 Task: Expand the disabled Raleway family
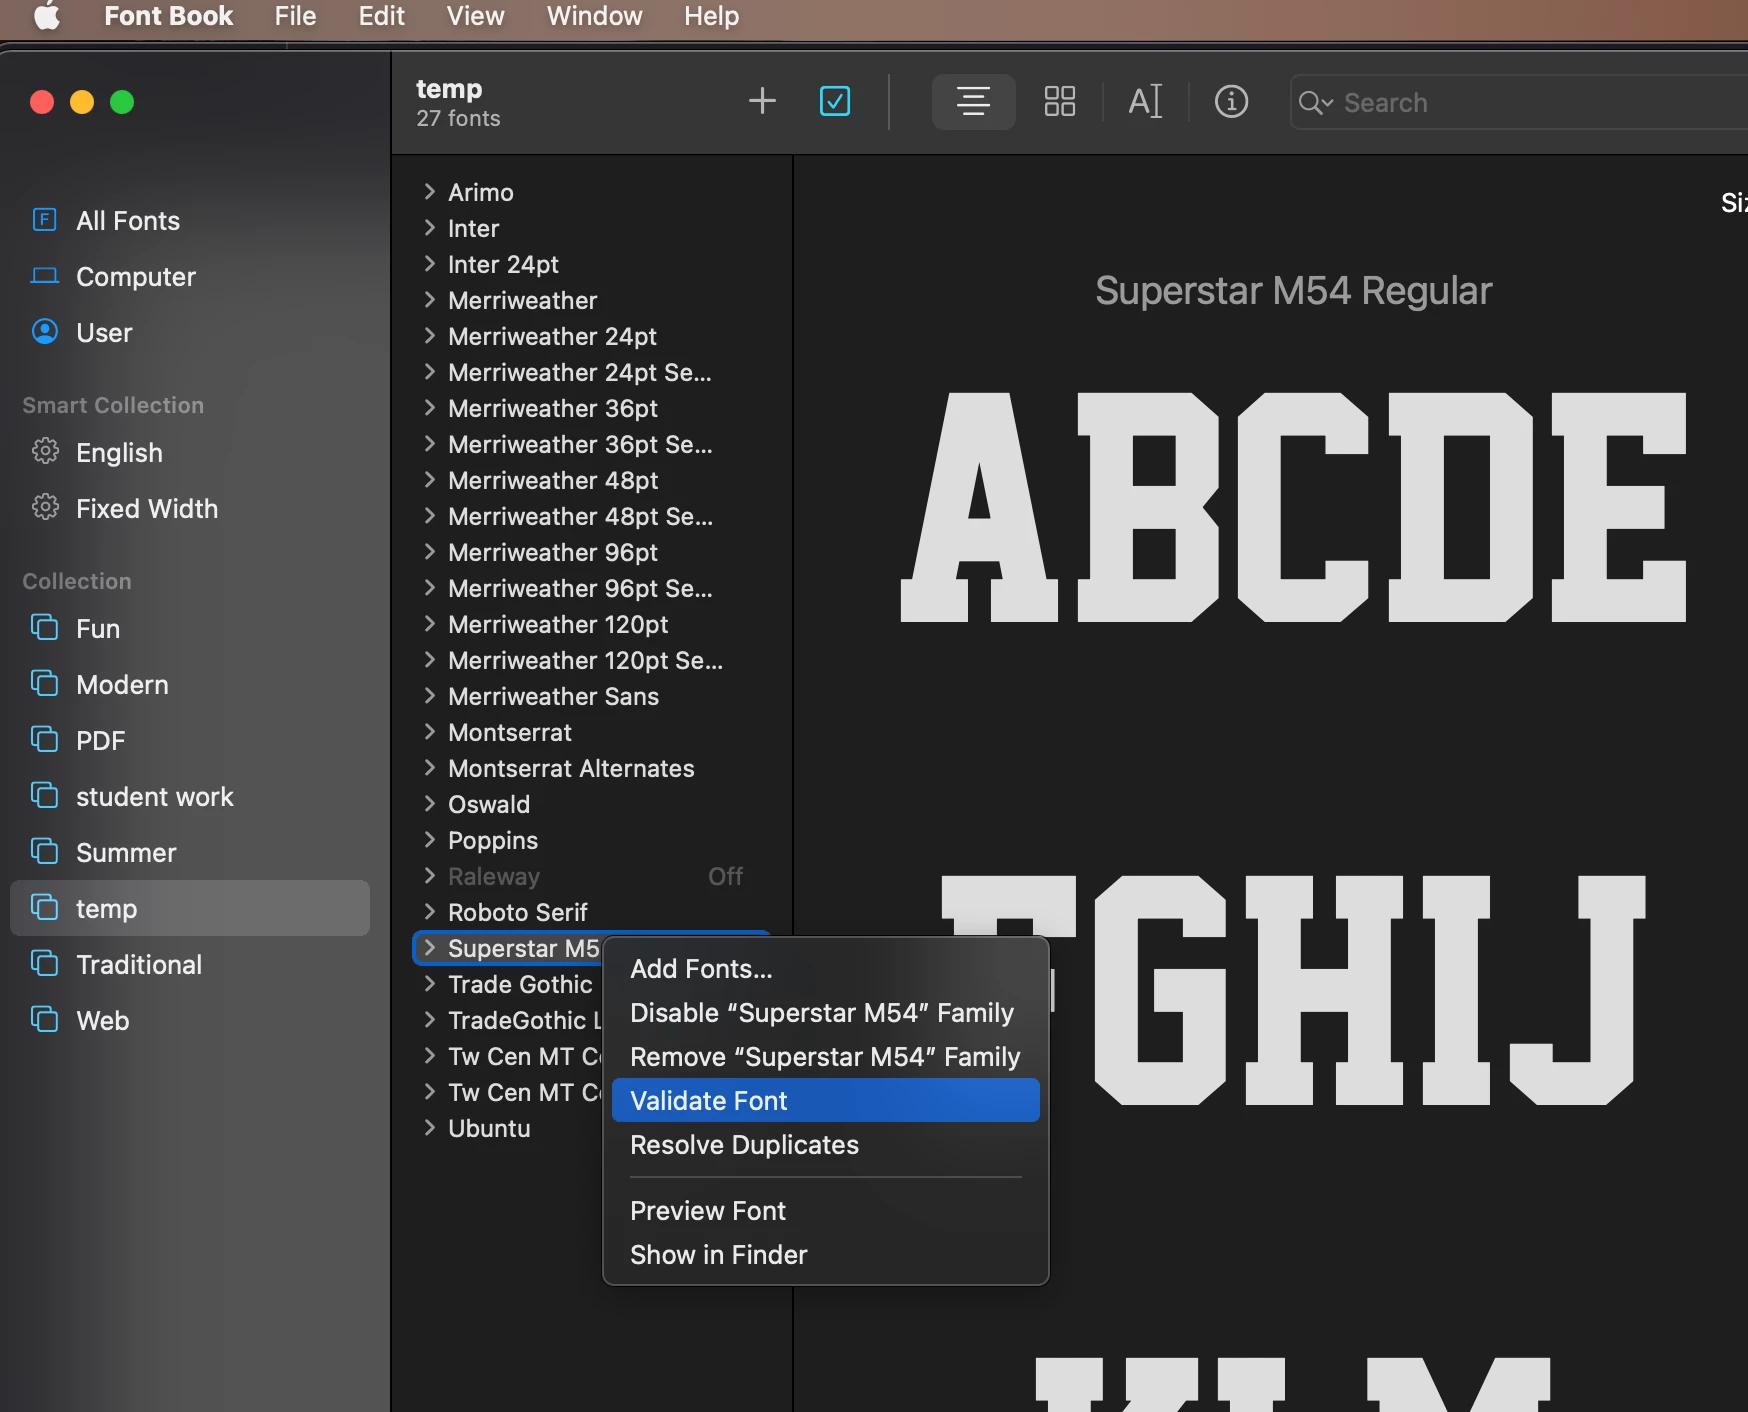coord(429,876)
